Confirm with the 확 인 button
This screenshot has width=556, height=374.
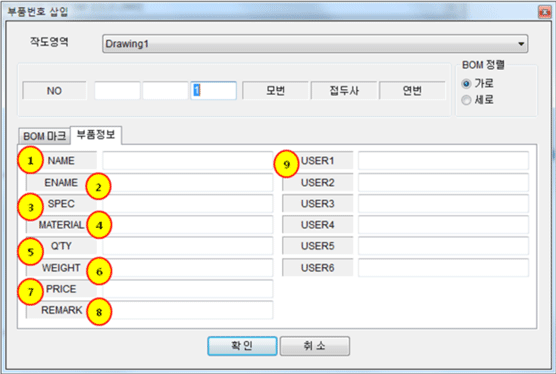[x=242, y=346]
